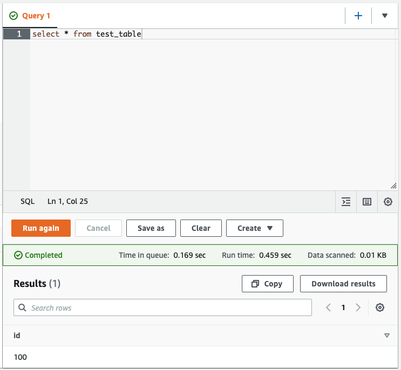Click the Data scanned 0.01 KB value
Image resolution: width=401 pixels, height=370 pixels.
(x=373, y=255)
